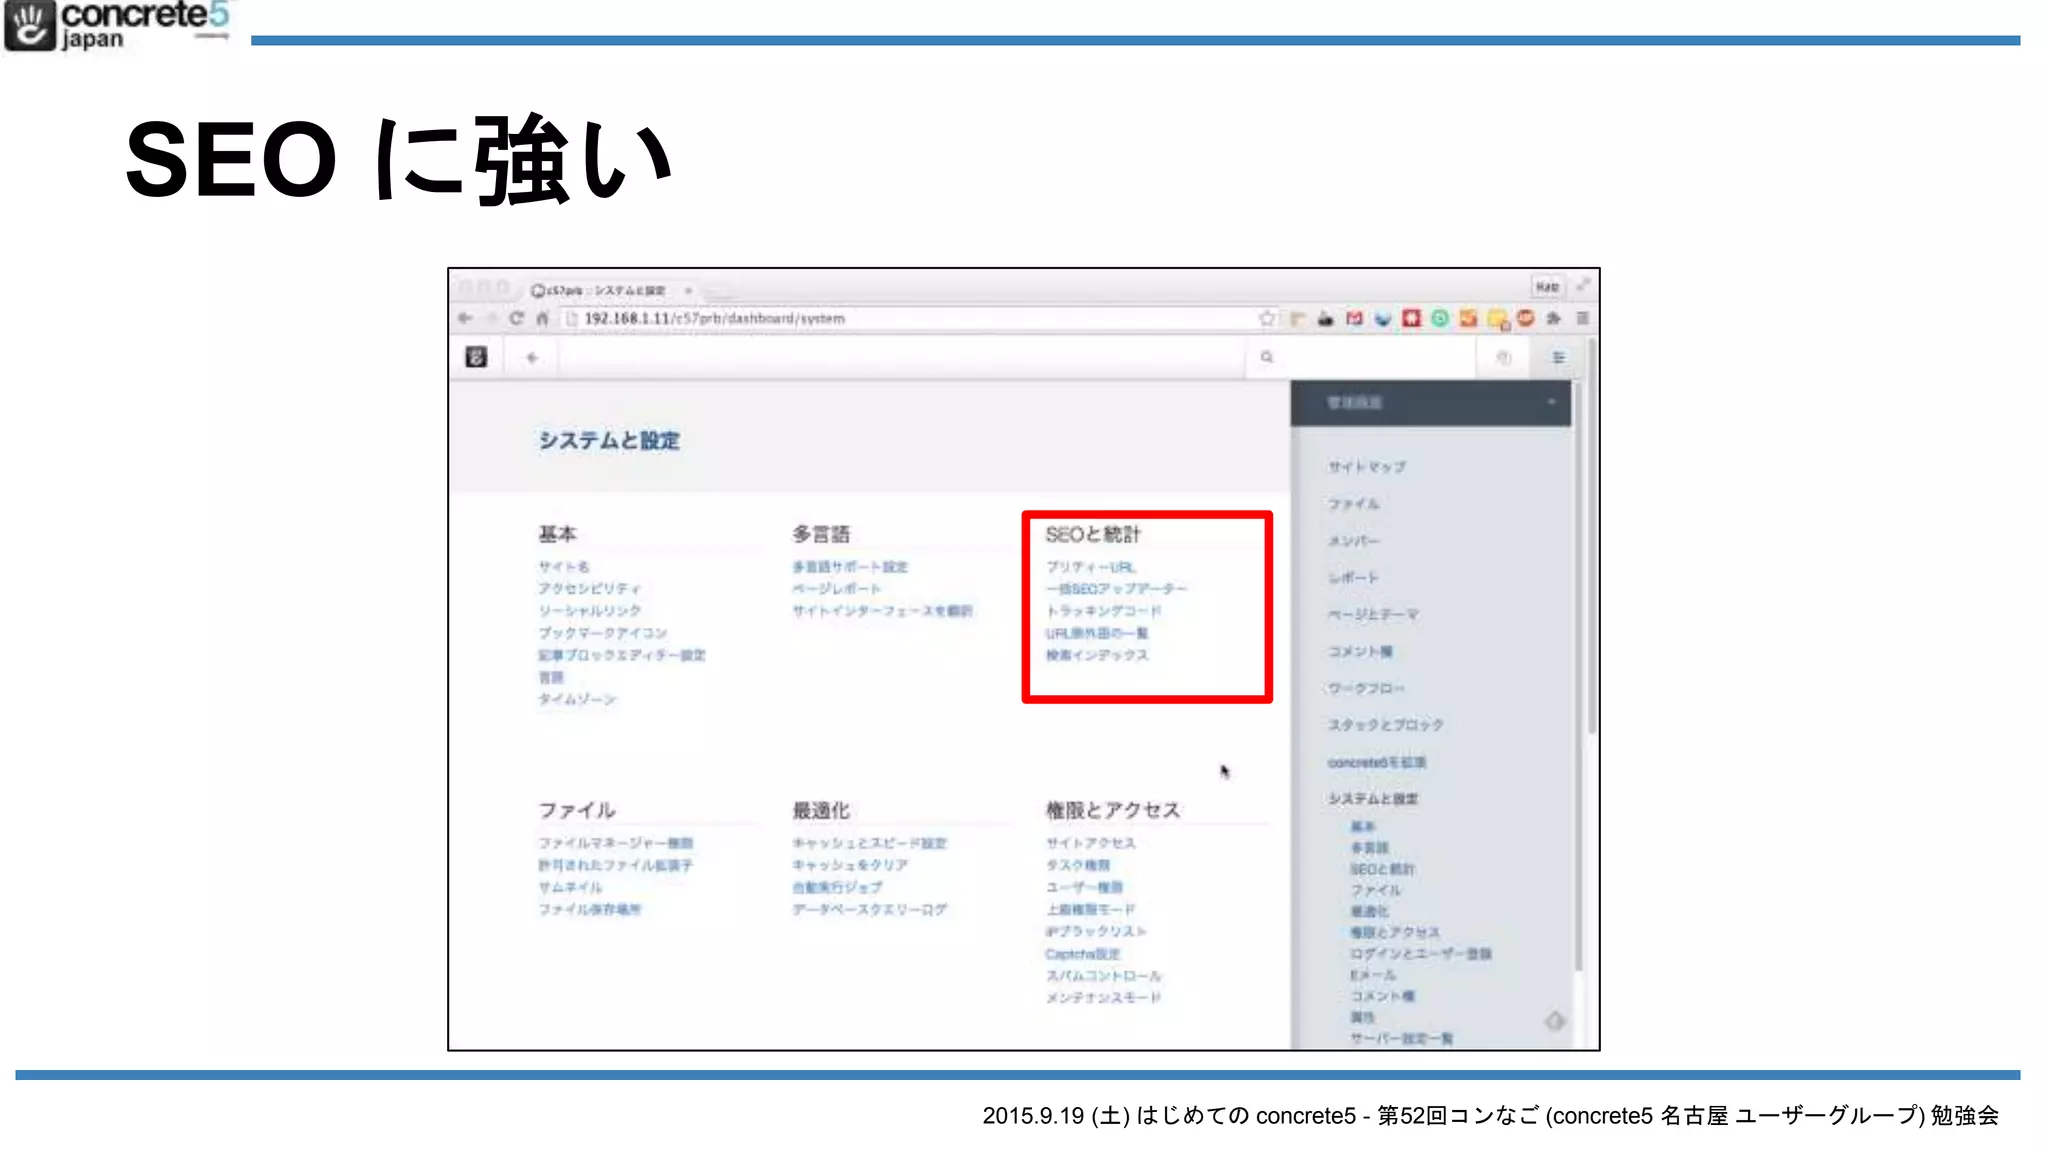
Task: Open サイト名 under 基本
Action: 564,566
